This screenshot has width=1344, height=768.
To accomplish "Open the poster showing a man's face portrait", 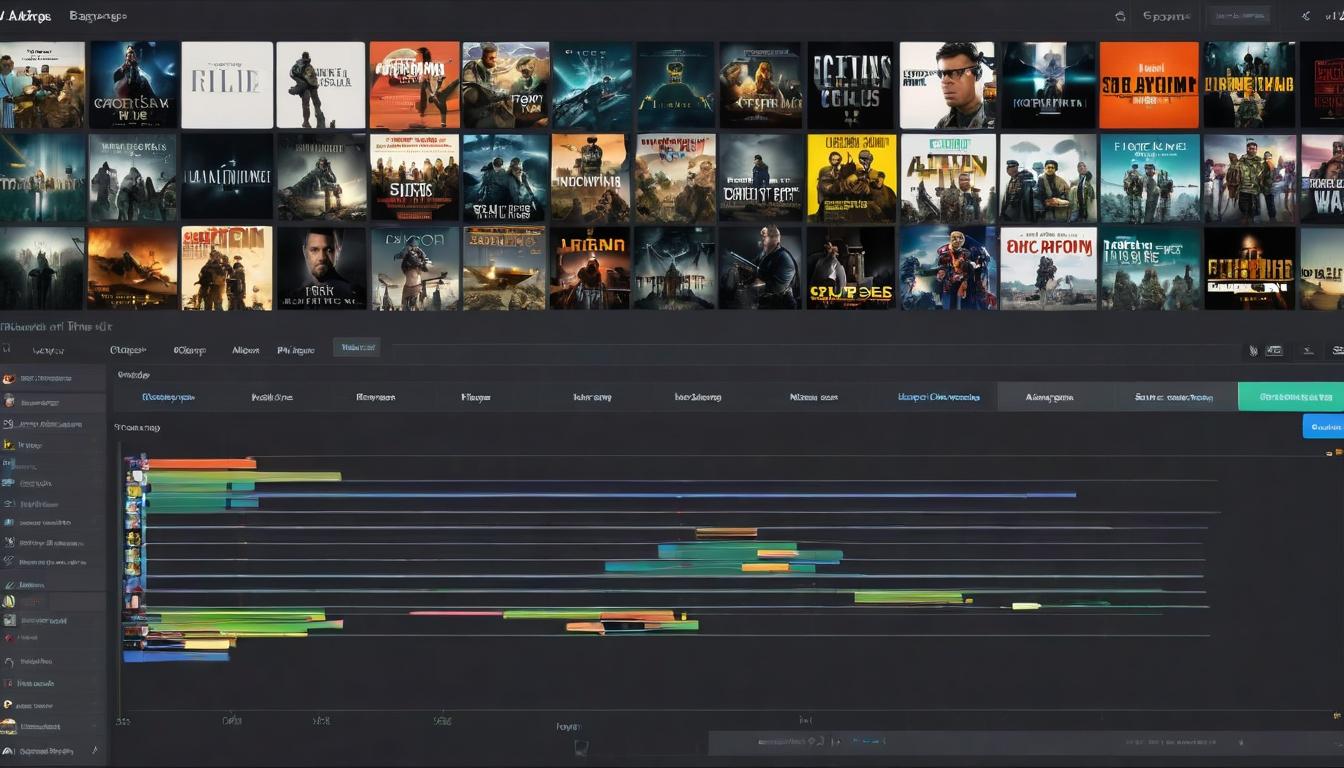I will click(x=321, y=268).
